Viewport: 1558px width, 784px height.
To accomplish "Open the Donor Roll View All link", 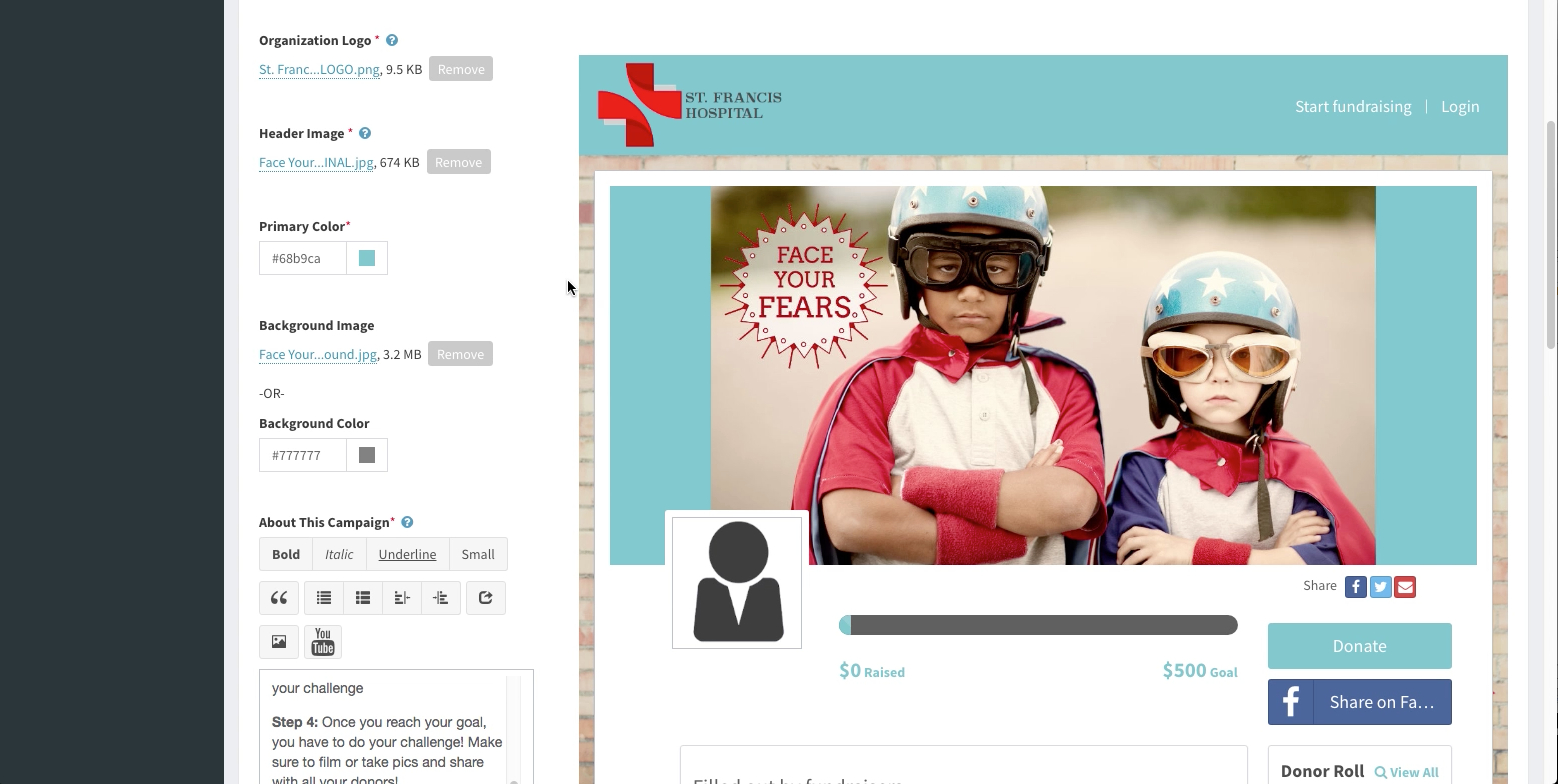I will [1407, 772].
